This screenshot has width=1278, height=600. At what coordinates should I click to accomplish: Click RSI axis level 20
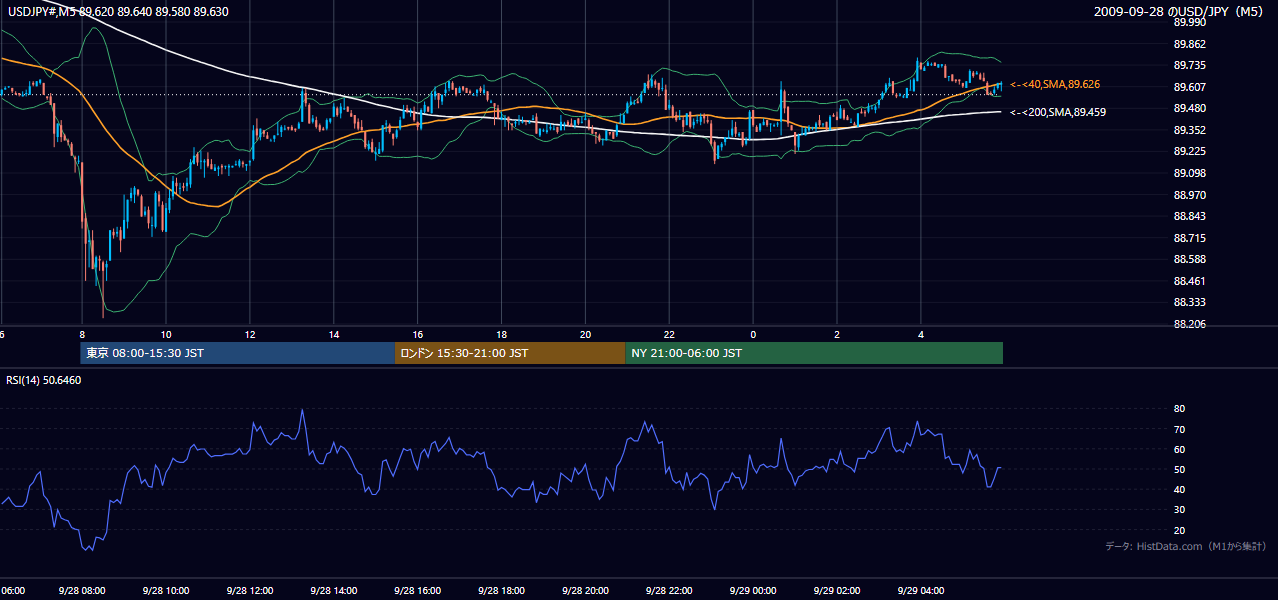click(1179, 530)
